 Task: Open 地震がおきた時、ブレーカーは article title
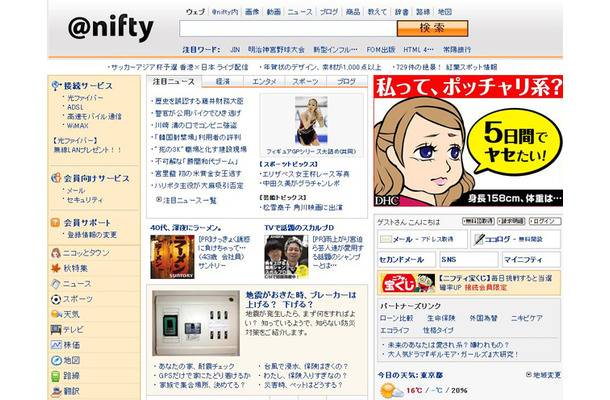click(x=300, y=299)
